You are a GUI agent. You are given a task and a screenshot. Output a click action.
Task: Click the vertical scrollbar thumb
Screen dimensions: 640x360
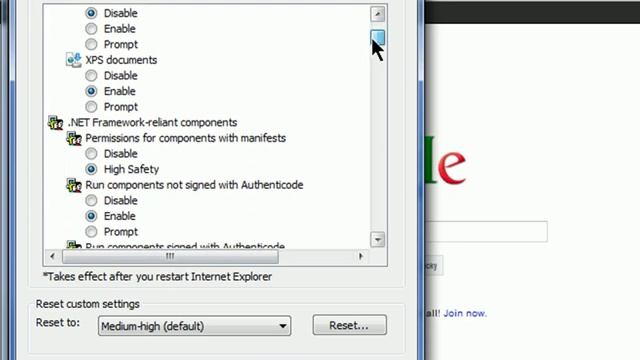[x=378, y=37]
